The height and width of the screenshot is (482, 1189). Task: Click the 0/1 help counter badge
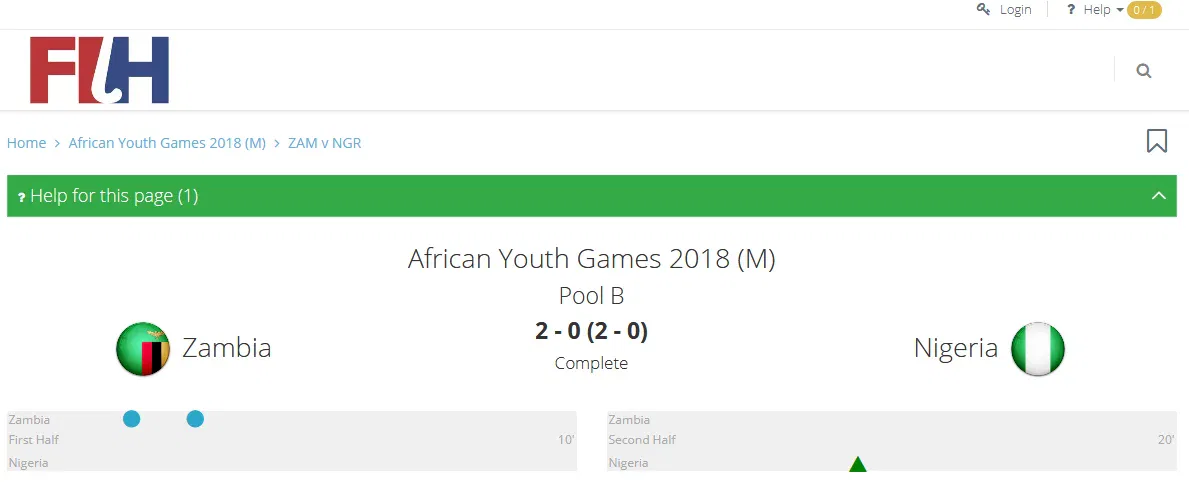click(1144, 10)
